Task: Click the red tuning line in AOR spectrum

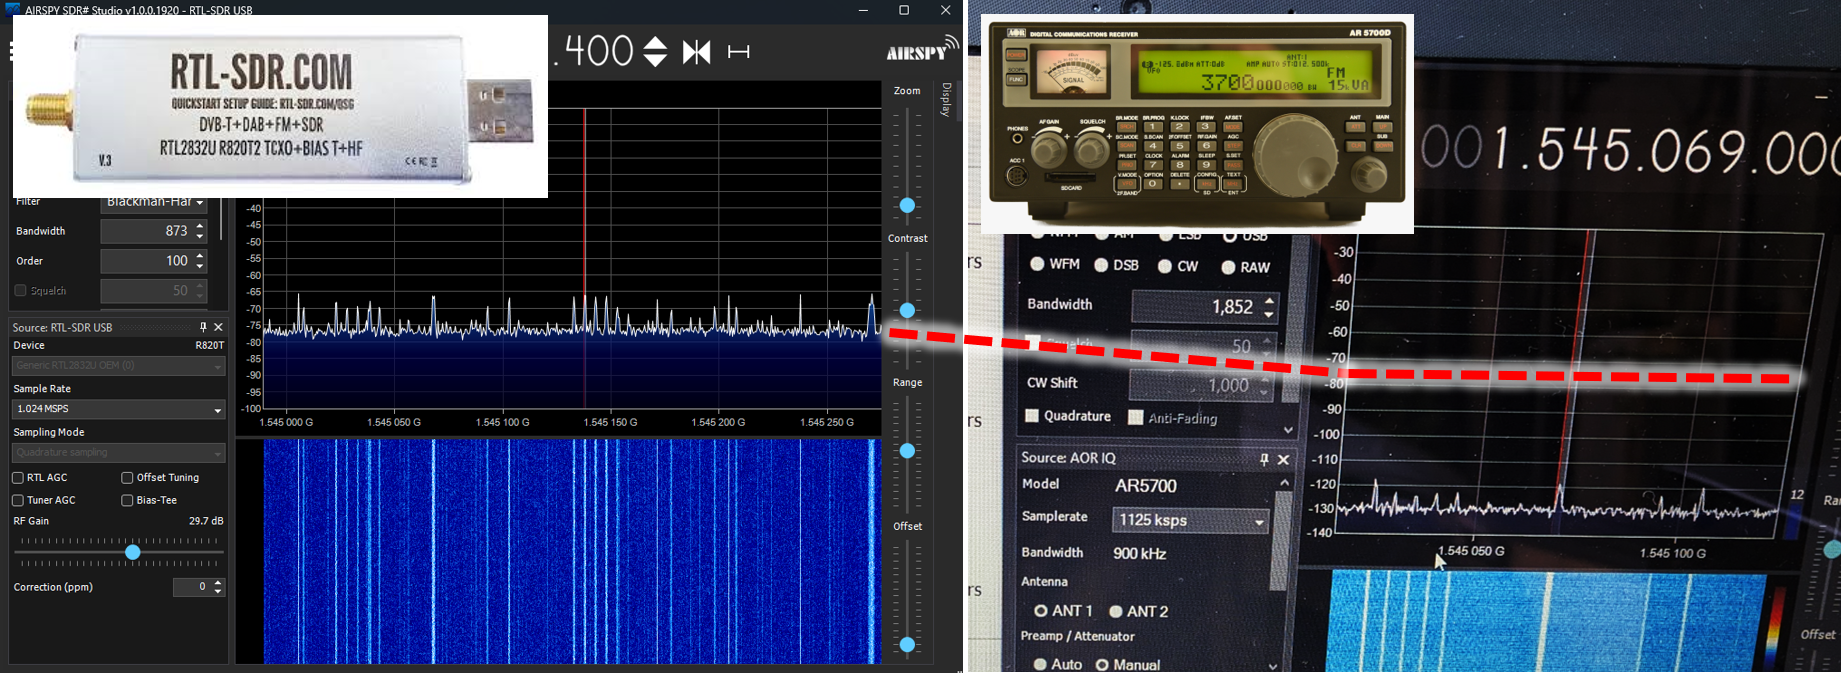Action: pos(1575,370)
